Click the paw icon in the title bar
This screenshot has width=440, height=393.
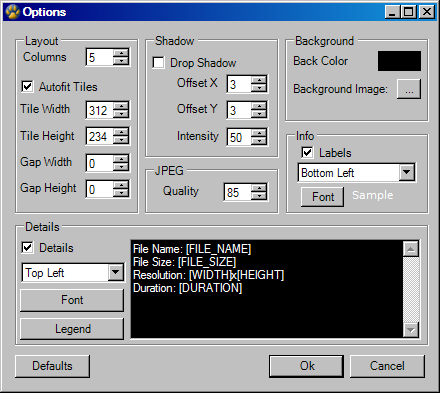[12, 12]
